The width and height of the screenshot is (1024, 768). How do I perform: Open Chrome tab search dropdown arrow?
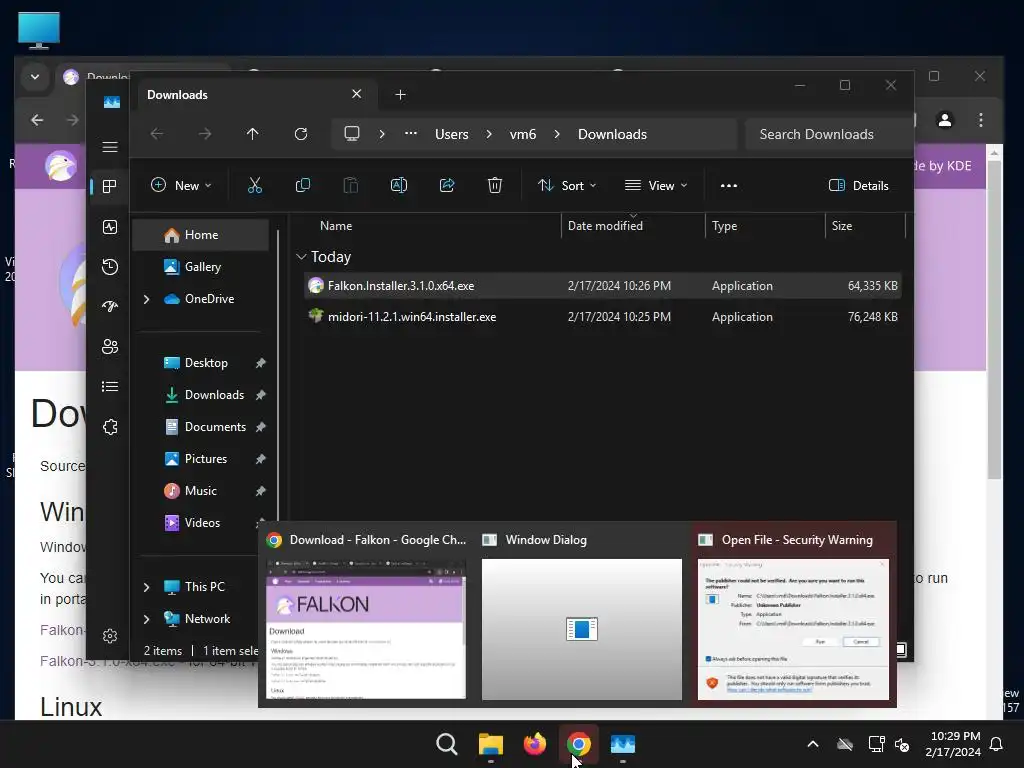pyautogui.click(x=35, y=77)
